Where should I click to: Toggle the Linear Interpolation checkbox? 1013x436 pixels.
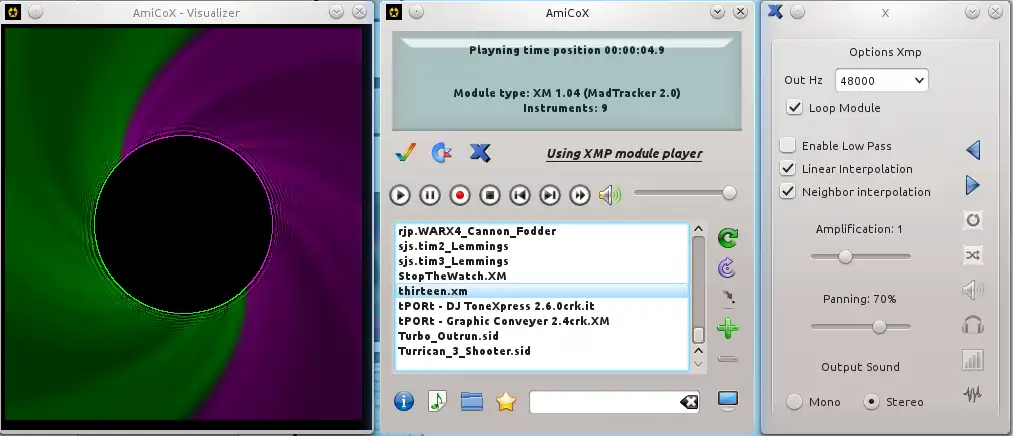788,169
